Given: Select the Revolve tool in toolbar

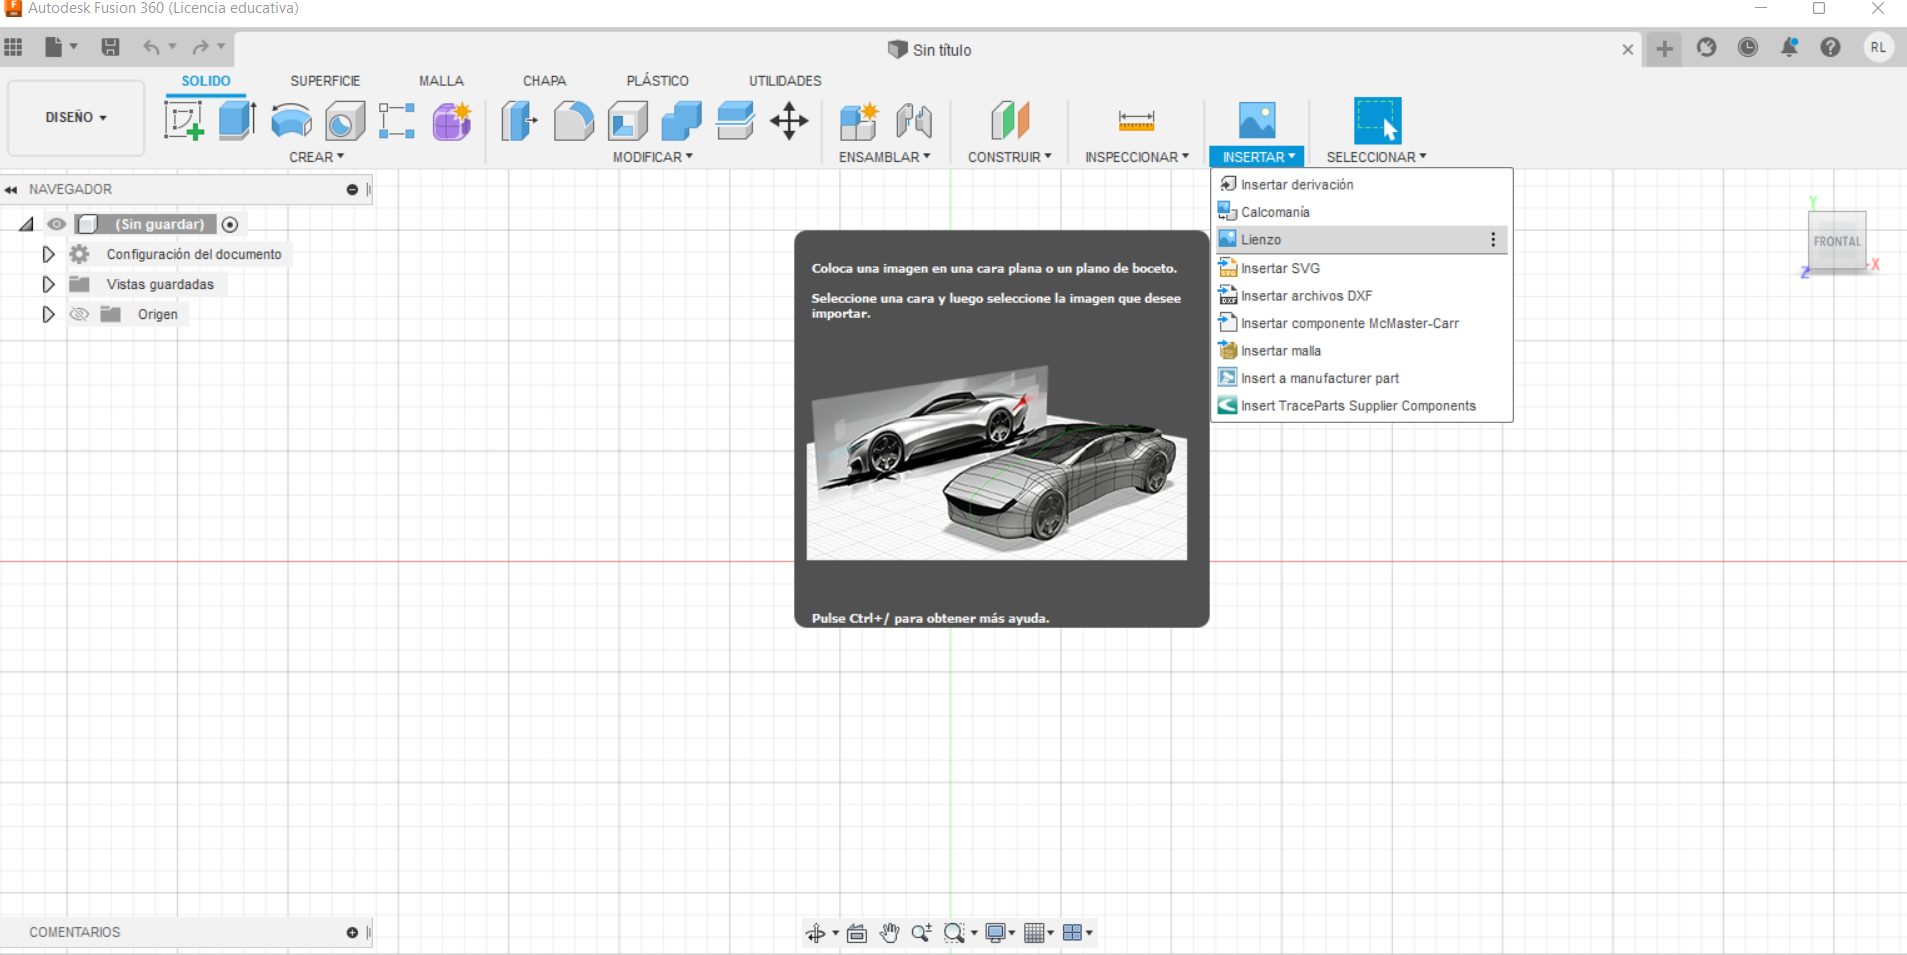Looking at the screenshot, I should [x=291, y=121].
